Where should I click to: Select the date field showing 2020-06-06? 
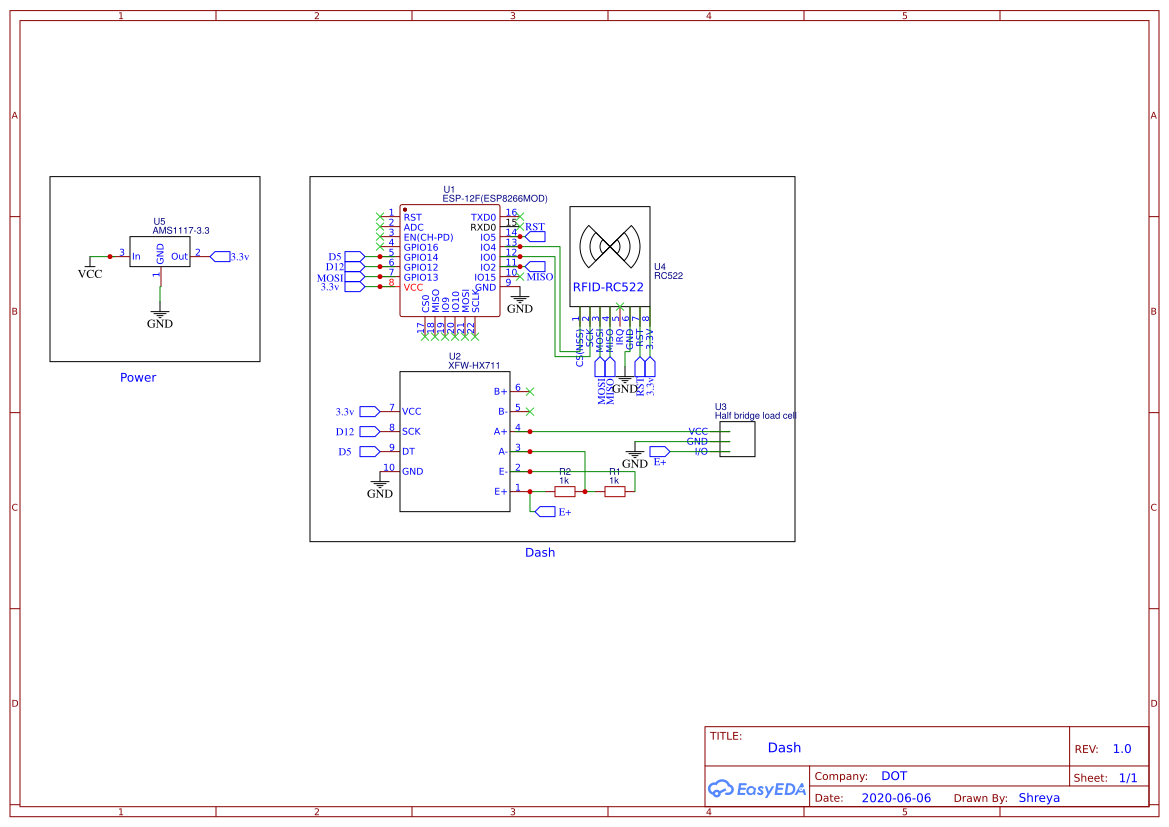(895, 797)
